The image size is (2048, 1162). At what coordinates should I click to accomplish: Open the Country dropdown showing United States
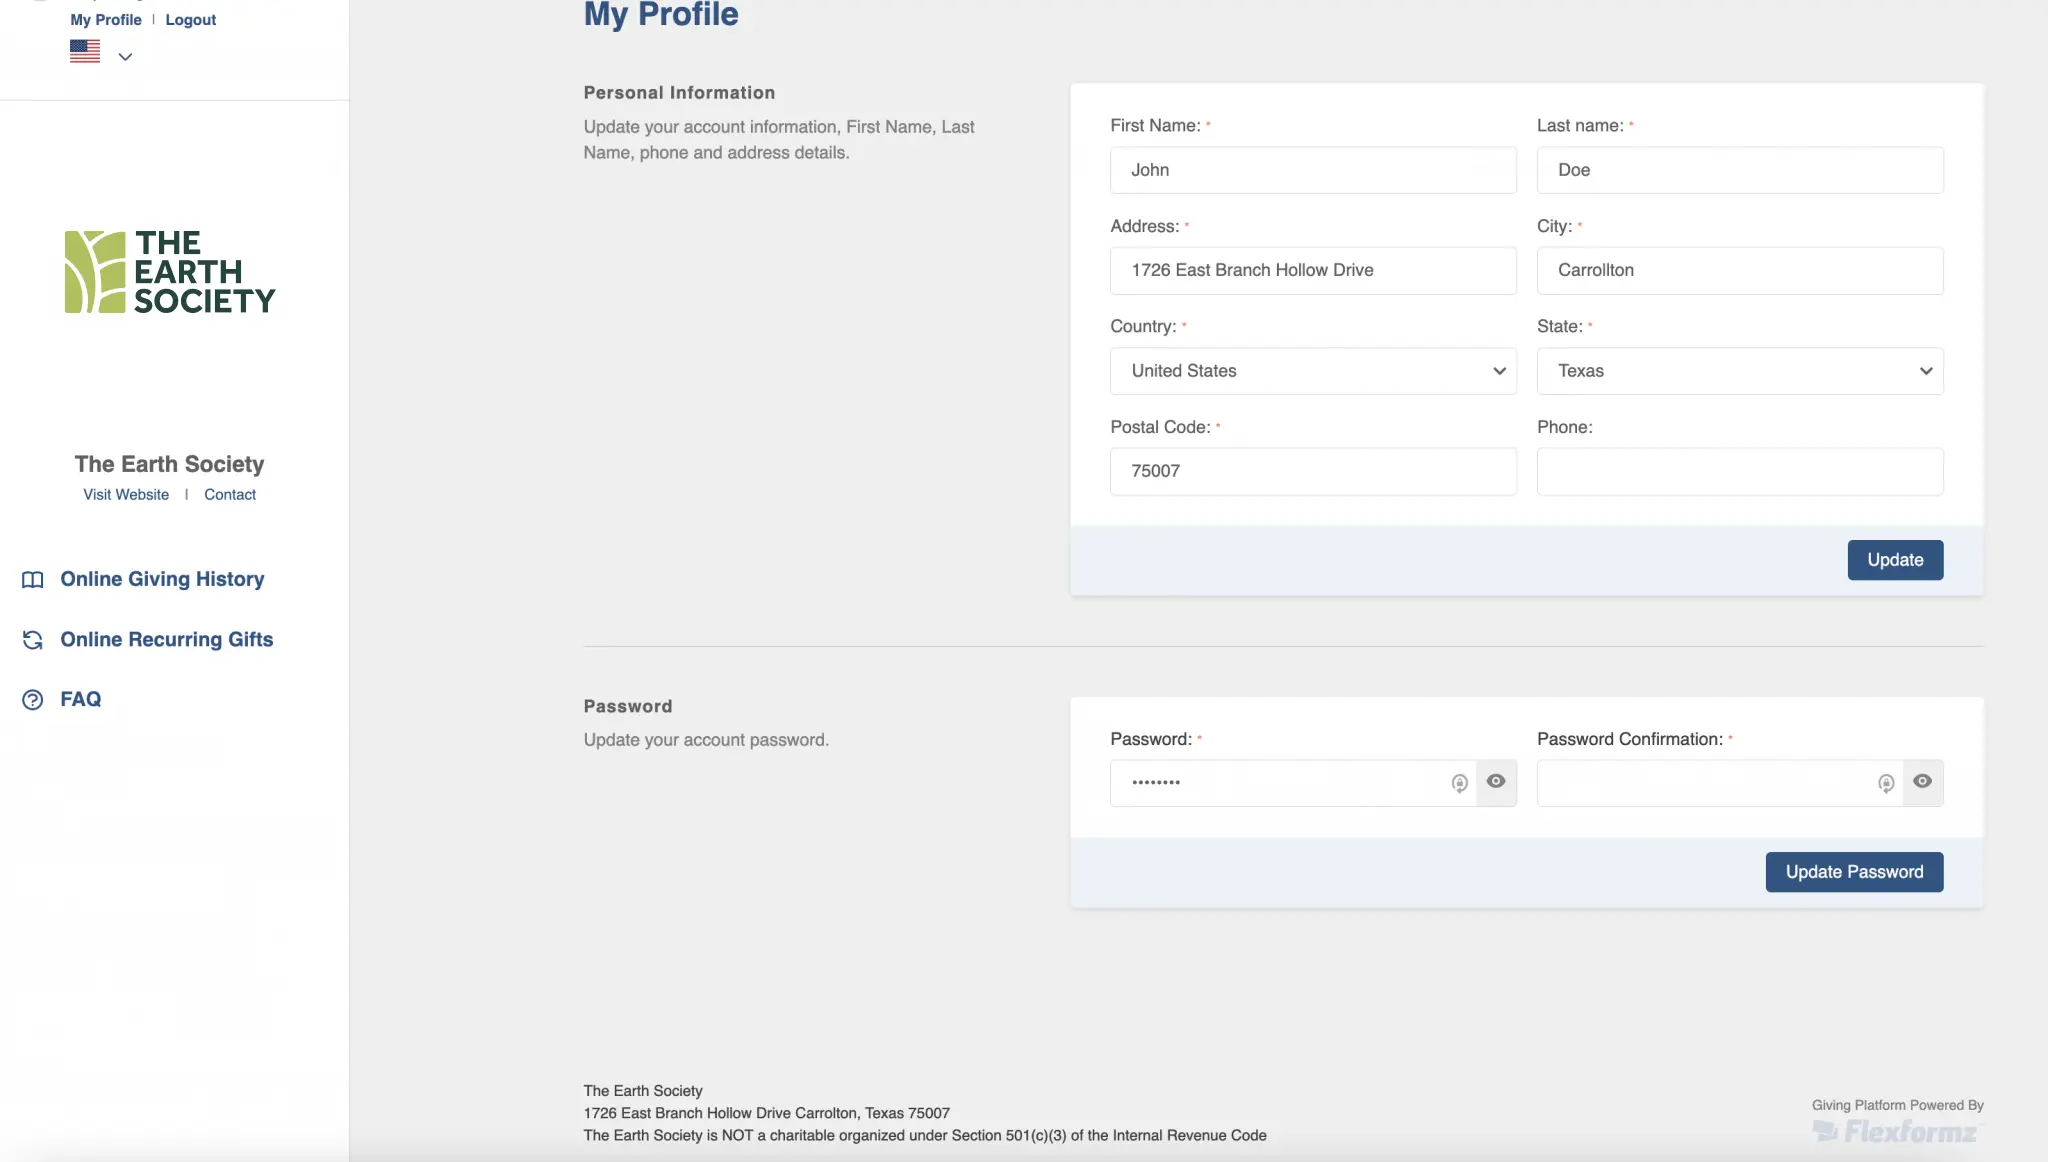point(1312,371)
